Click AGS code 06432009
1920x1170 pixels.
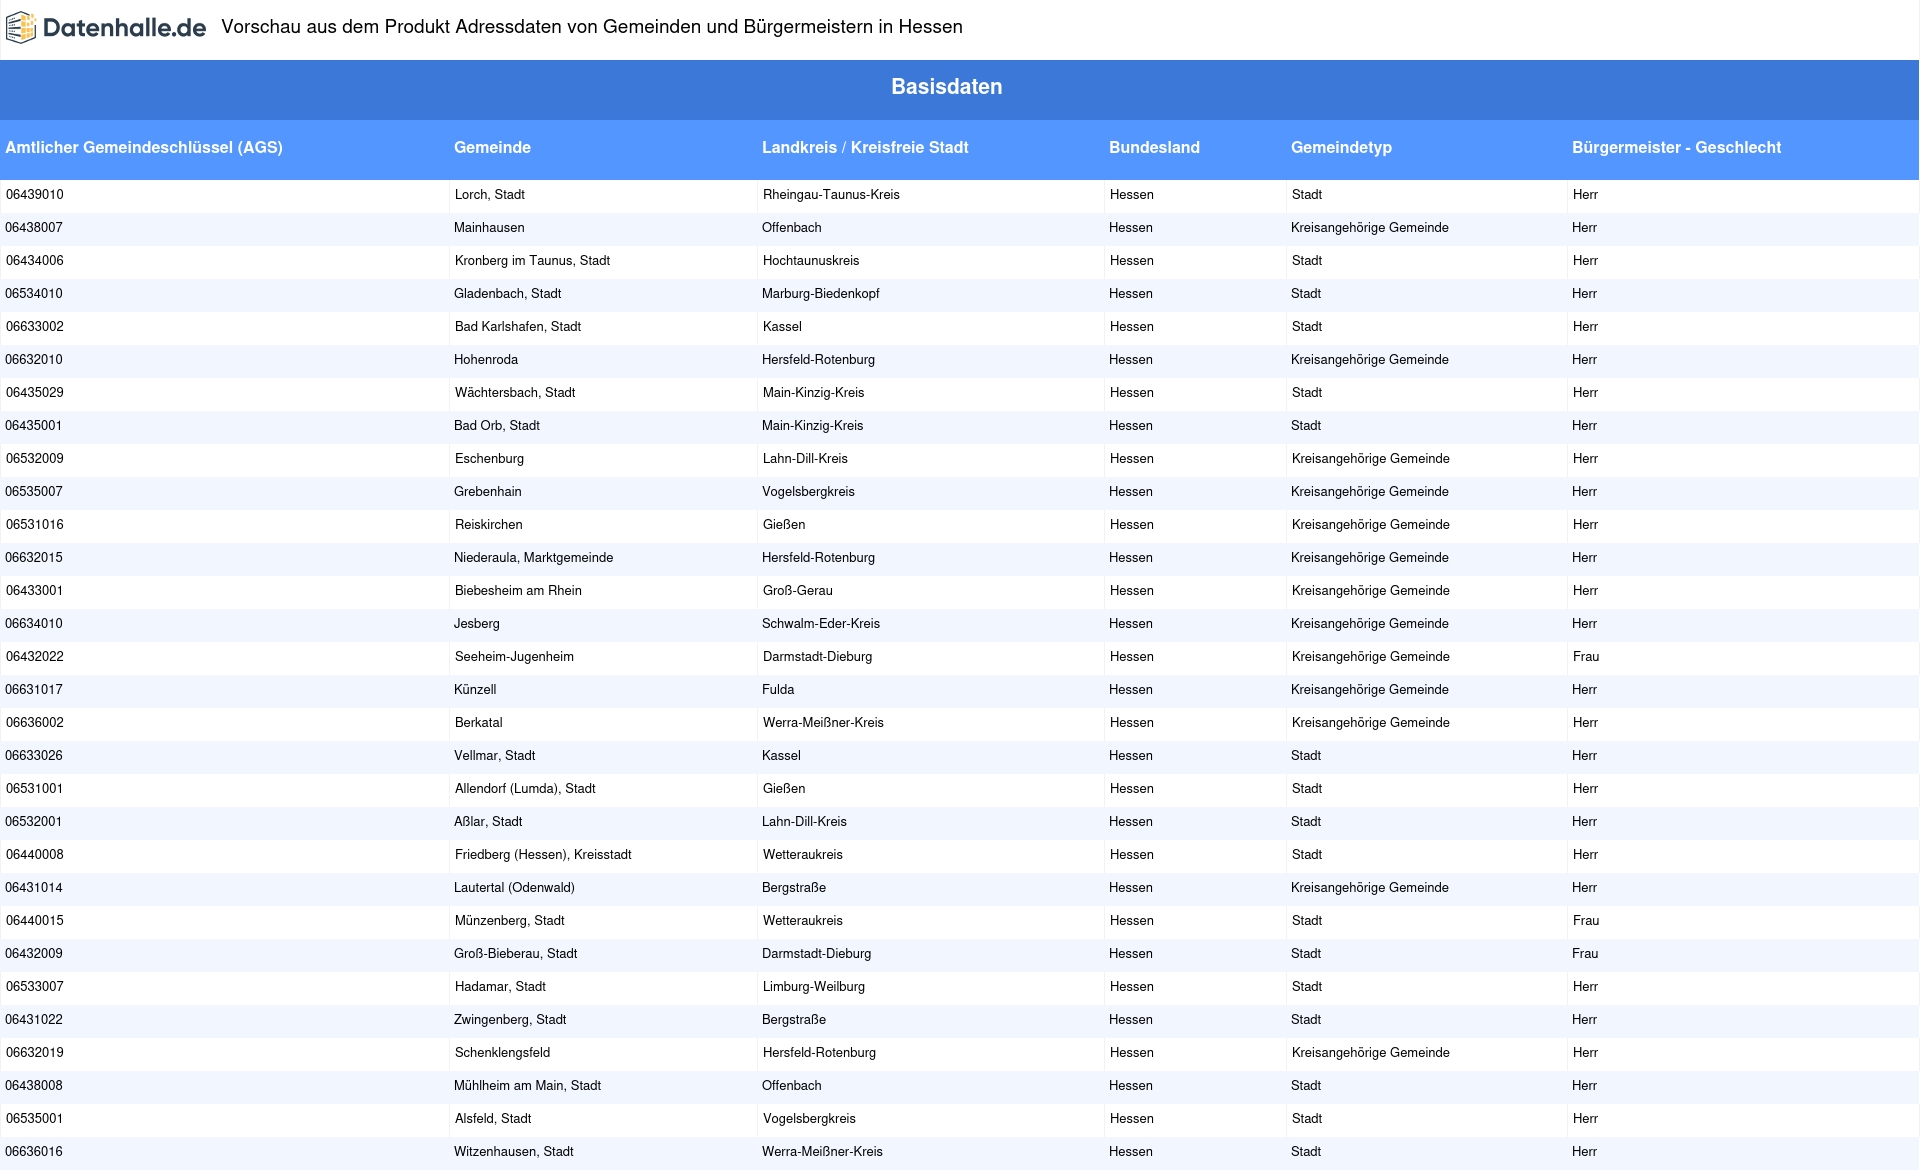tap(34, 954)
